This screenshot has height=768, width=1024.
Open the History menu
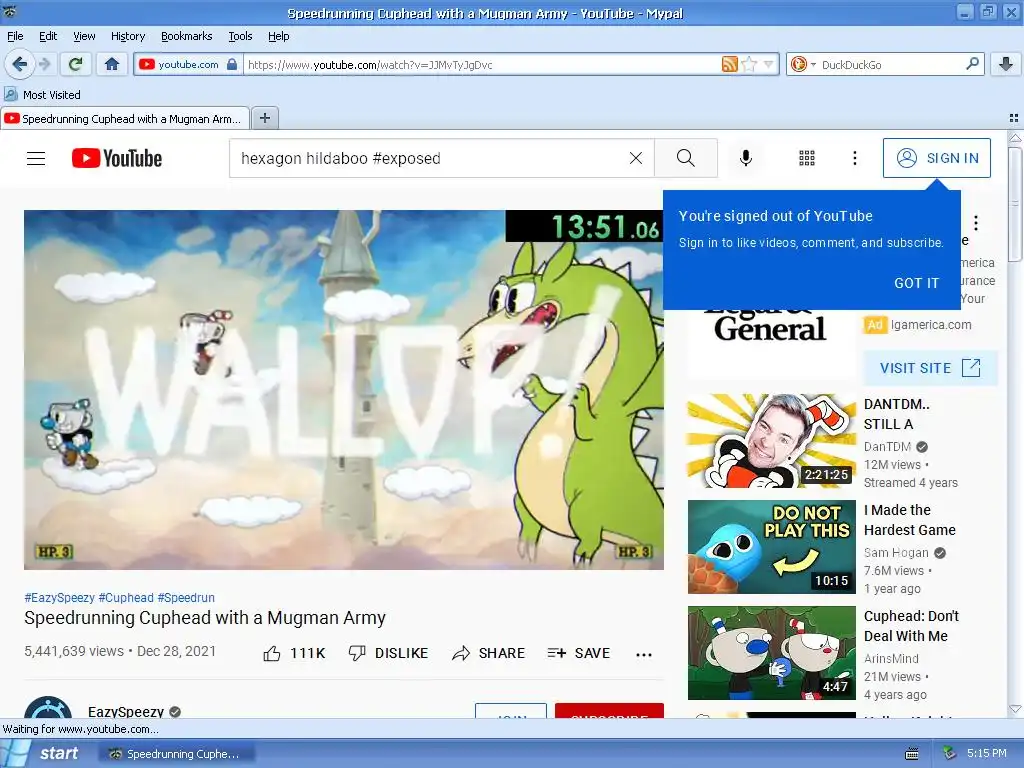coord(127,36)
